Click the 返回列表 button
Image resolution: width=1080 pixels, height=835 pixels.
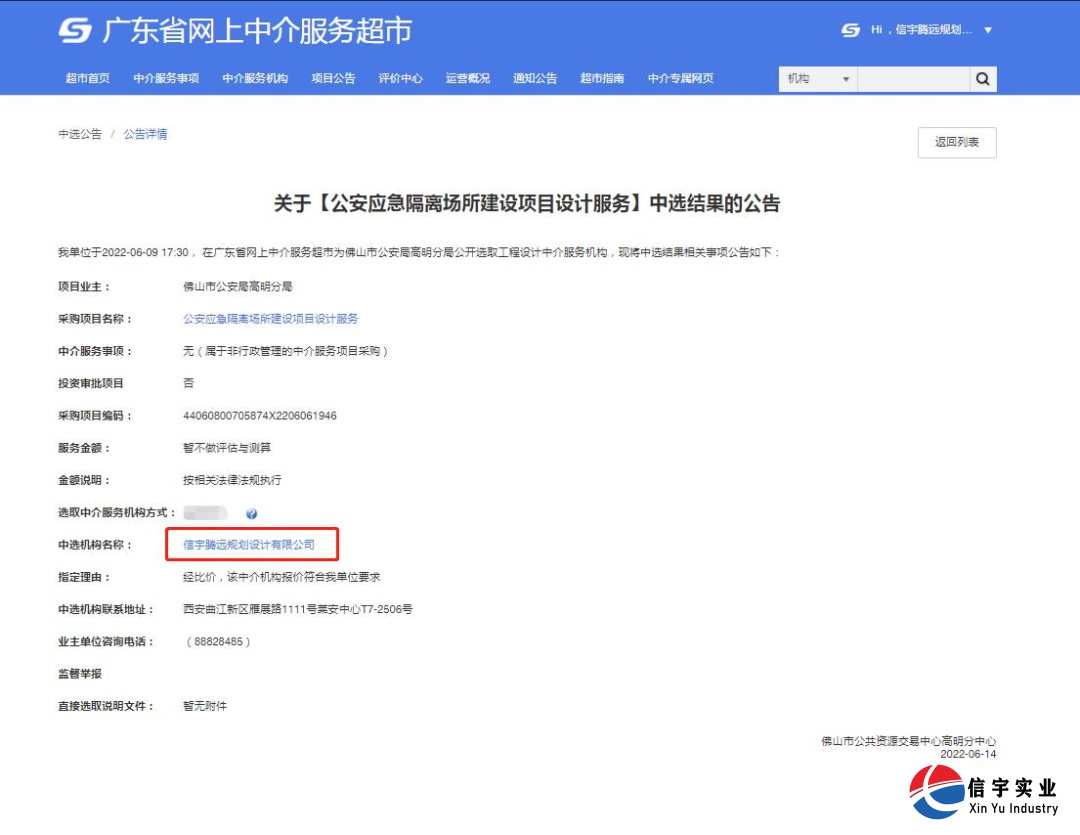956,142
